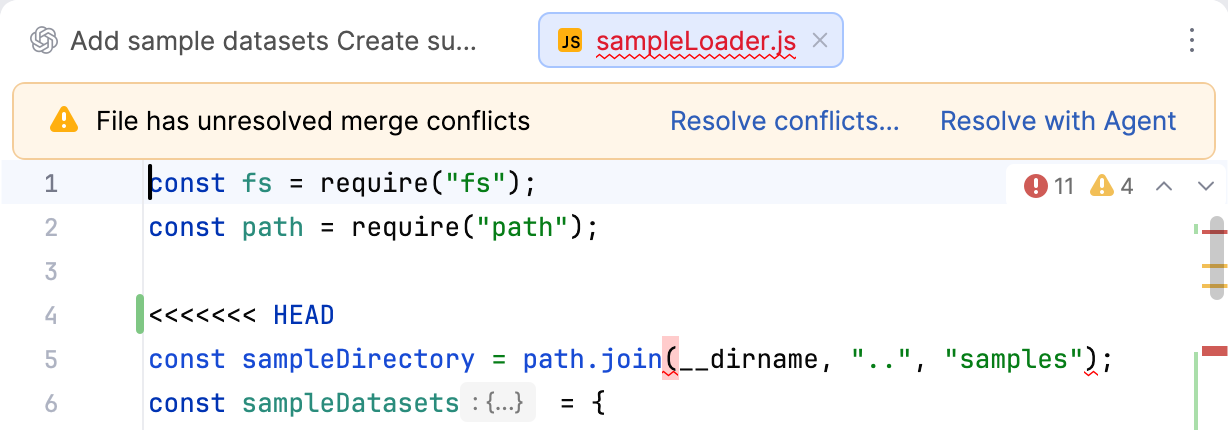Click line number 4 in the gutter
The width and height of the screenshot is (1228, 430).
pos(51,316)
